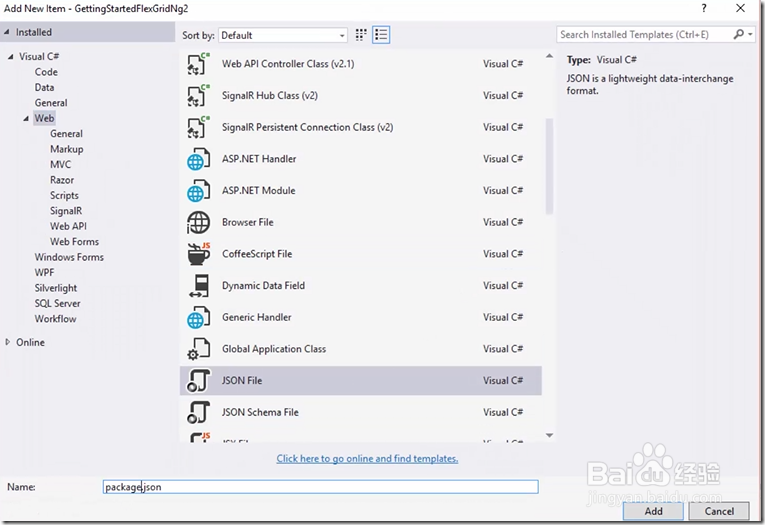This screenshot has width=765, height=525.
Task: Open the help question mark button
Action: [704, 8]
